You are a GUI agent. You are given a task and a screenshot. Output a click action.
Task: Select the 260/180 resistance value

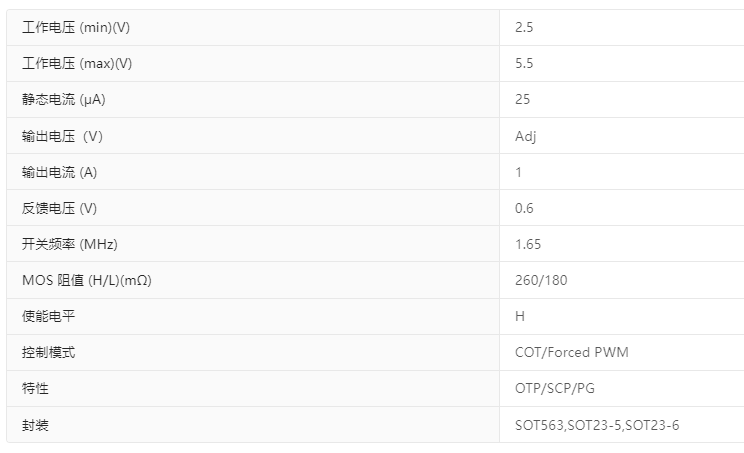pos(541,280)
